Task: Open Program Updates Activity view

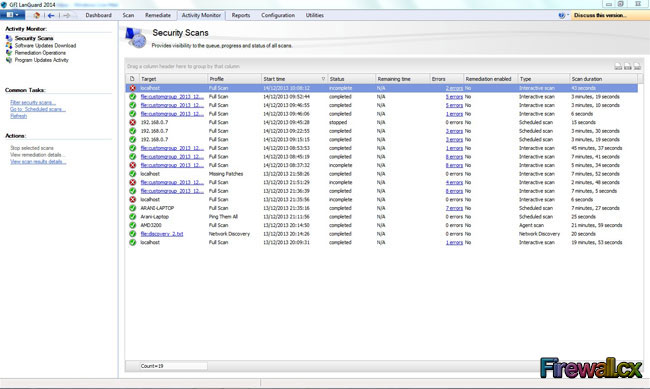Action: click(x=41, y=60)
